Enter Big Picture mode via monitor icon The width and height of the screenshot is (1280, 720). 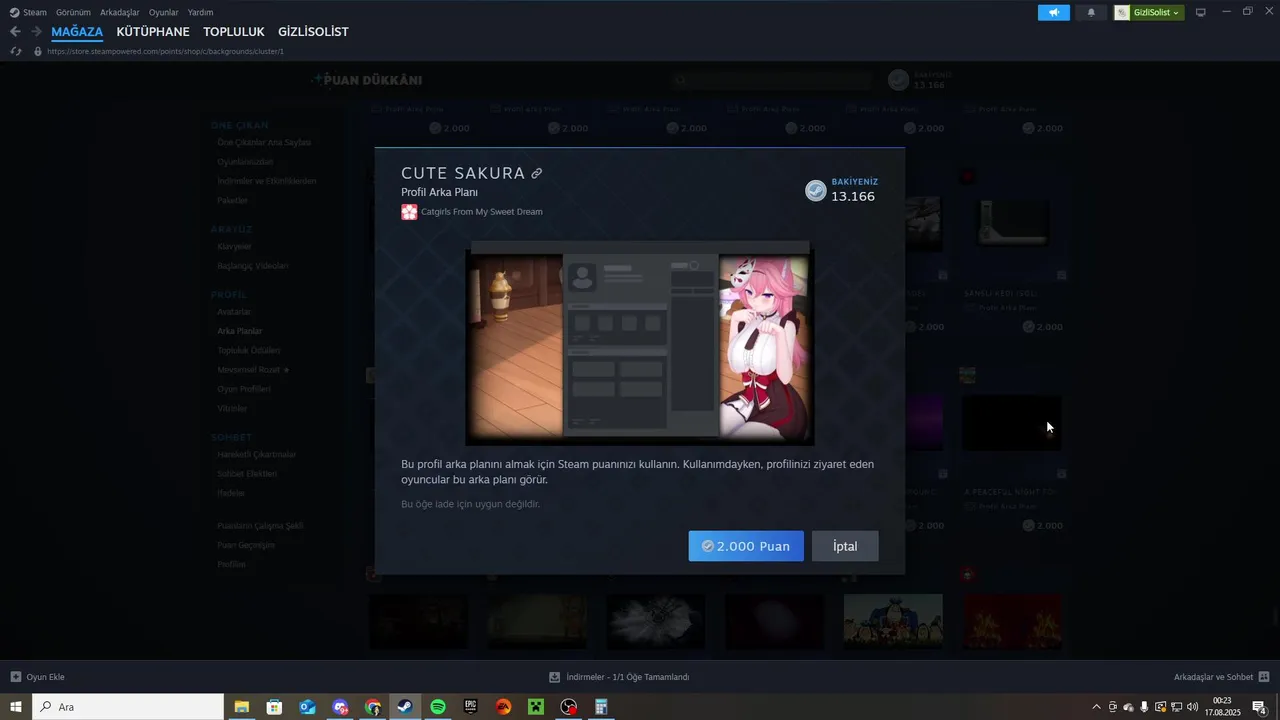pos(1201,12)
